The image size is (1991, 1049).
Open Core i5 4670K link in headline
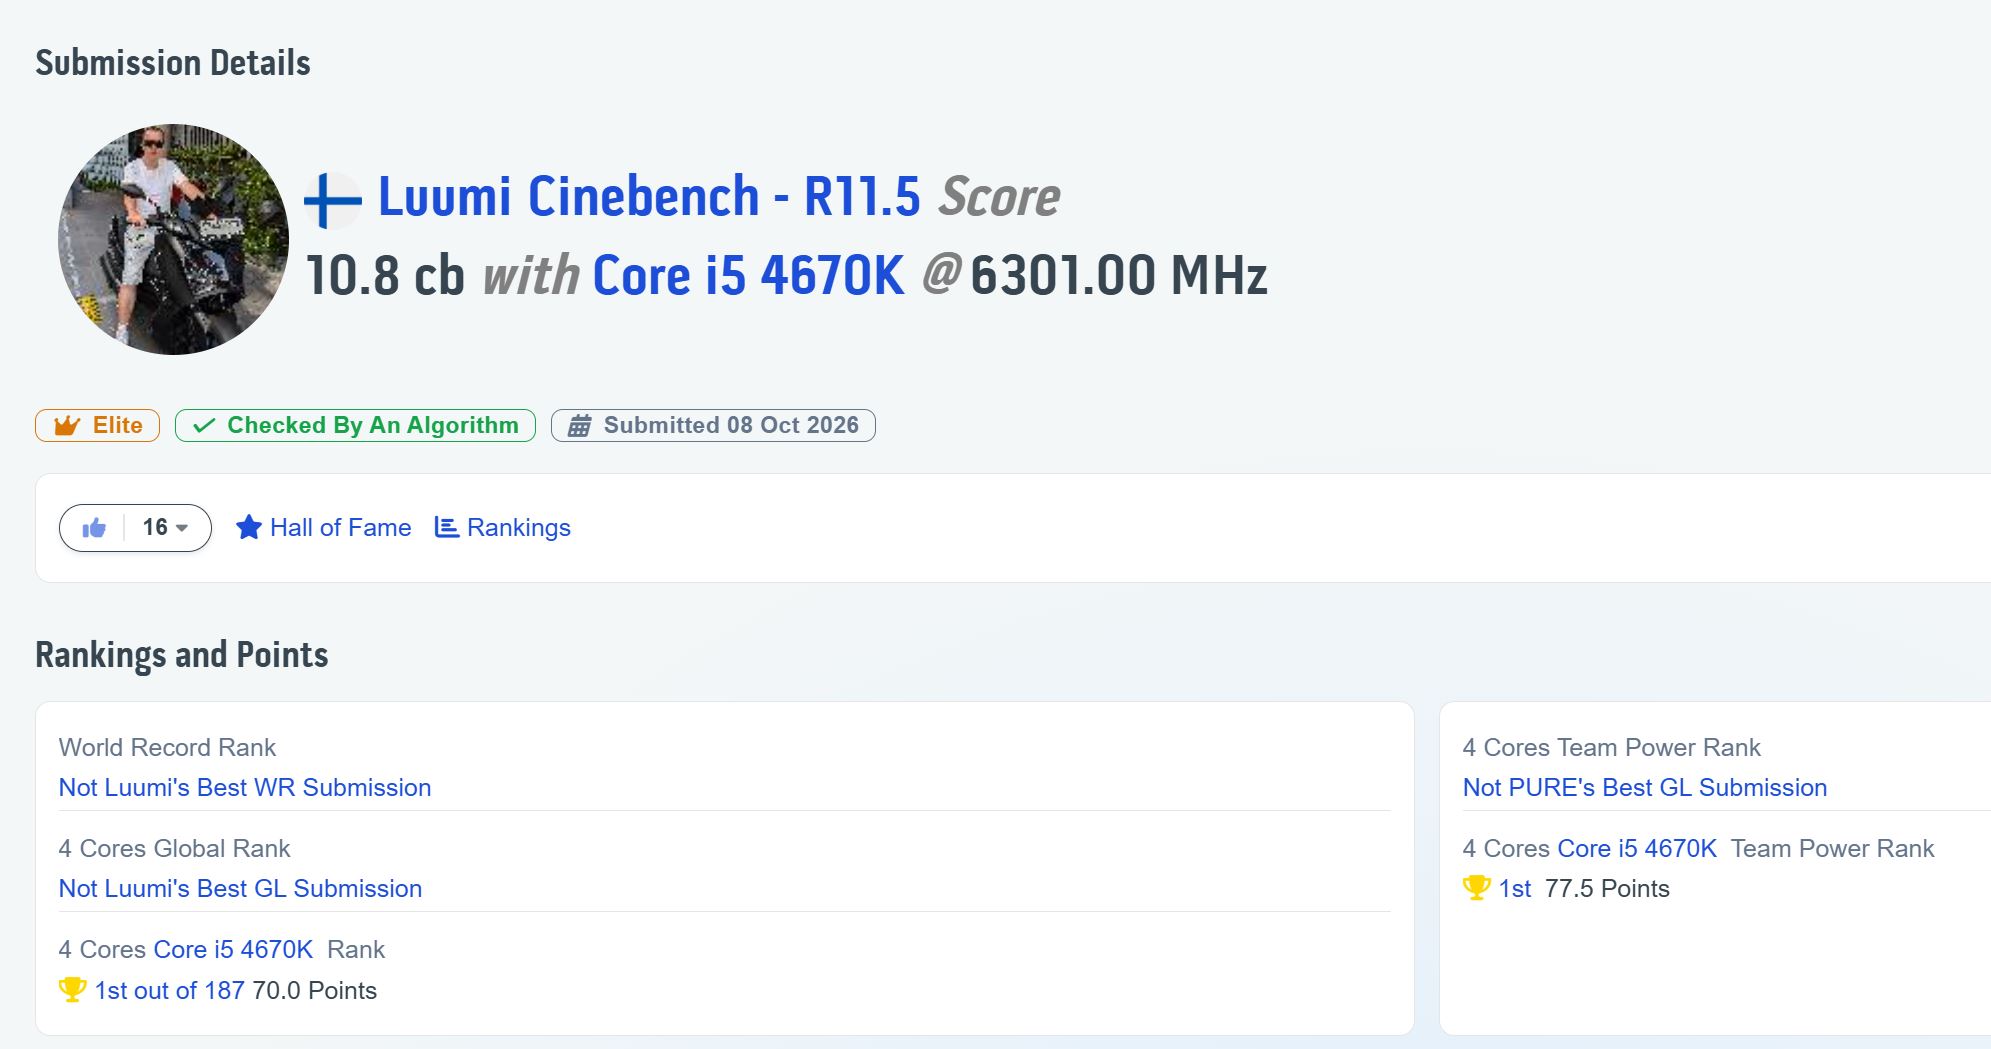pos(748,276)
